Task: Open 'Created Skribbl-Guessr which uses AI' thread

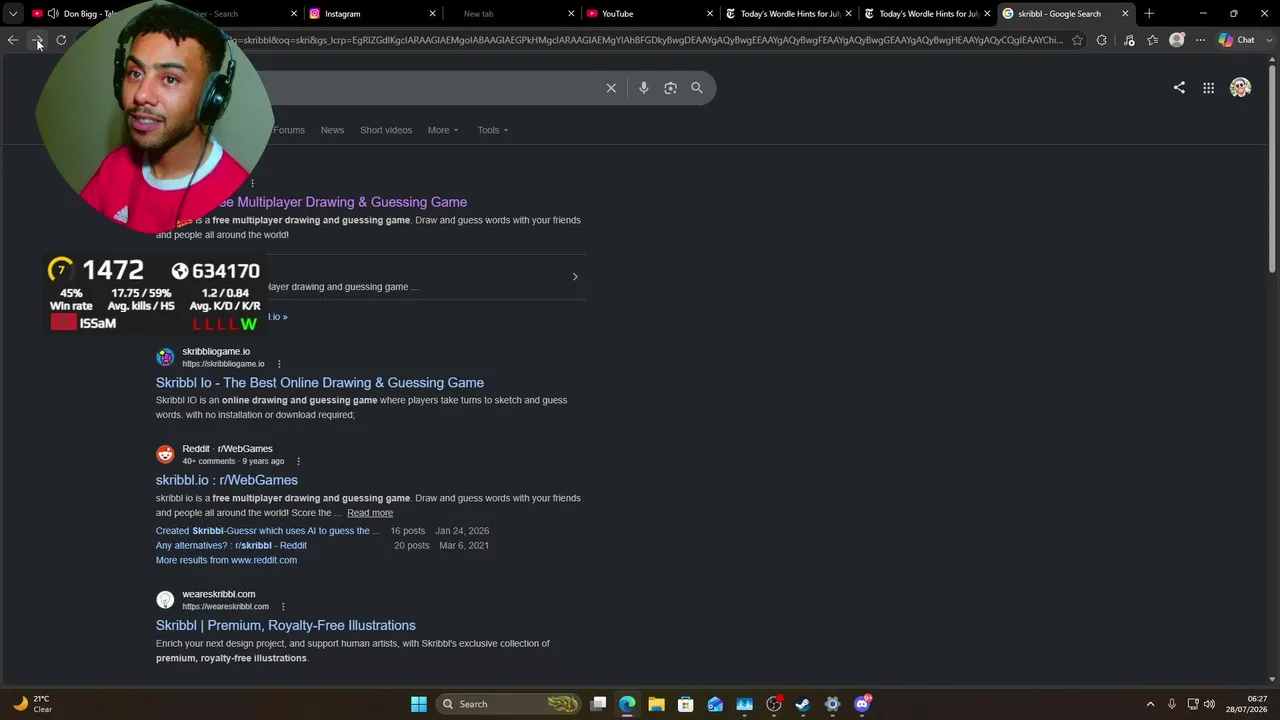Action: (x=268, y=531)
